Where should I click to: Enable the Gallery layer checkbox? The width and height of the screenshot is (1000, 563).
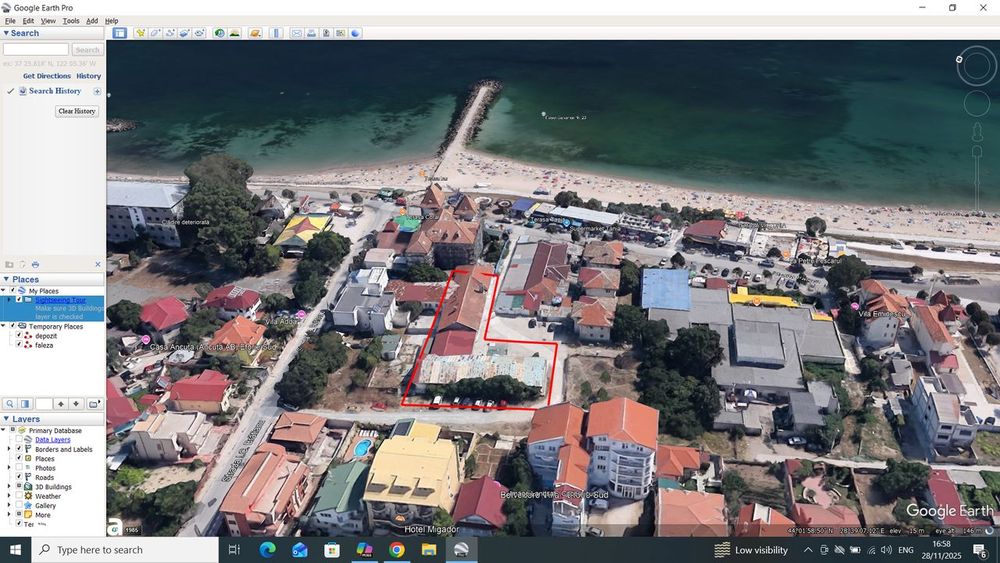(18, 505)
